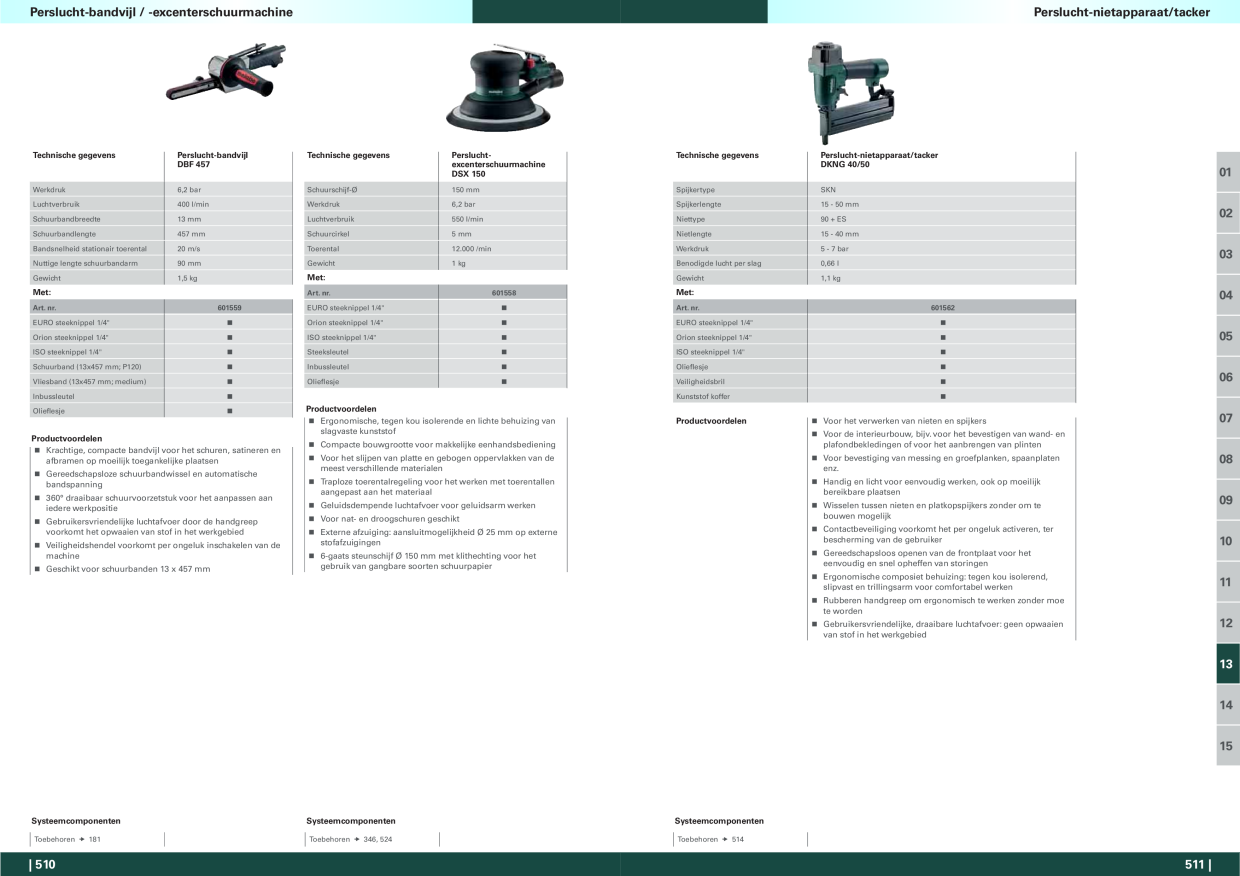
Task: Select chapter tab 02
Action: [1227, 213]
